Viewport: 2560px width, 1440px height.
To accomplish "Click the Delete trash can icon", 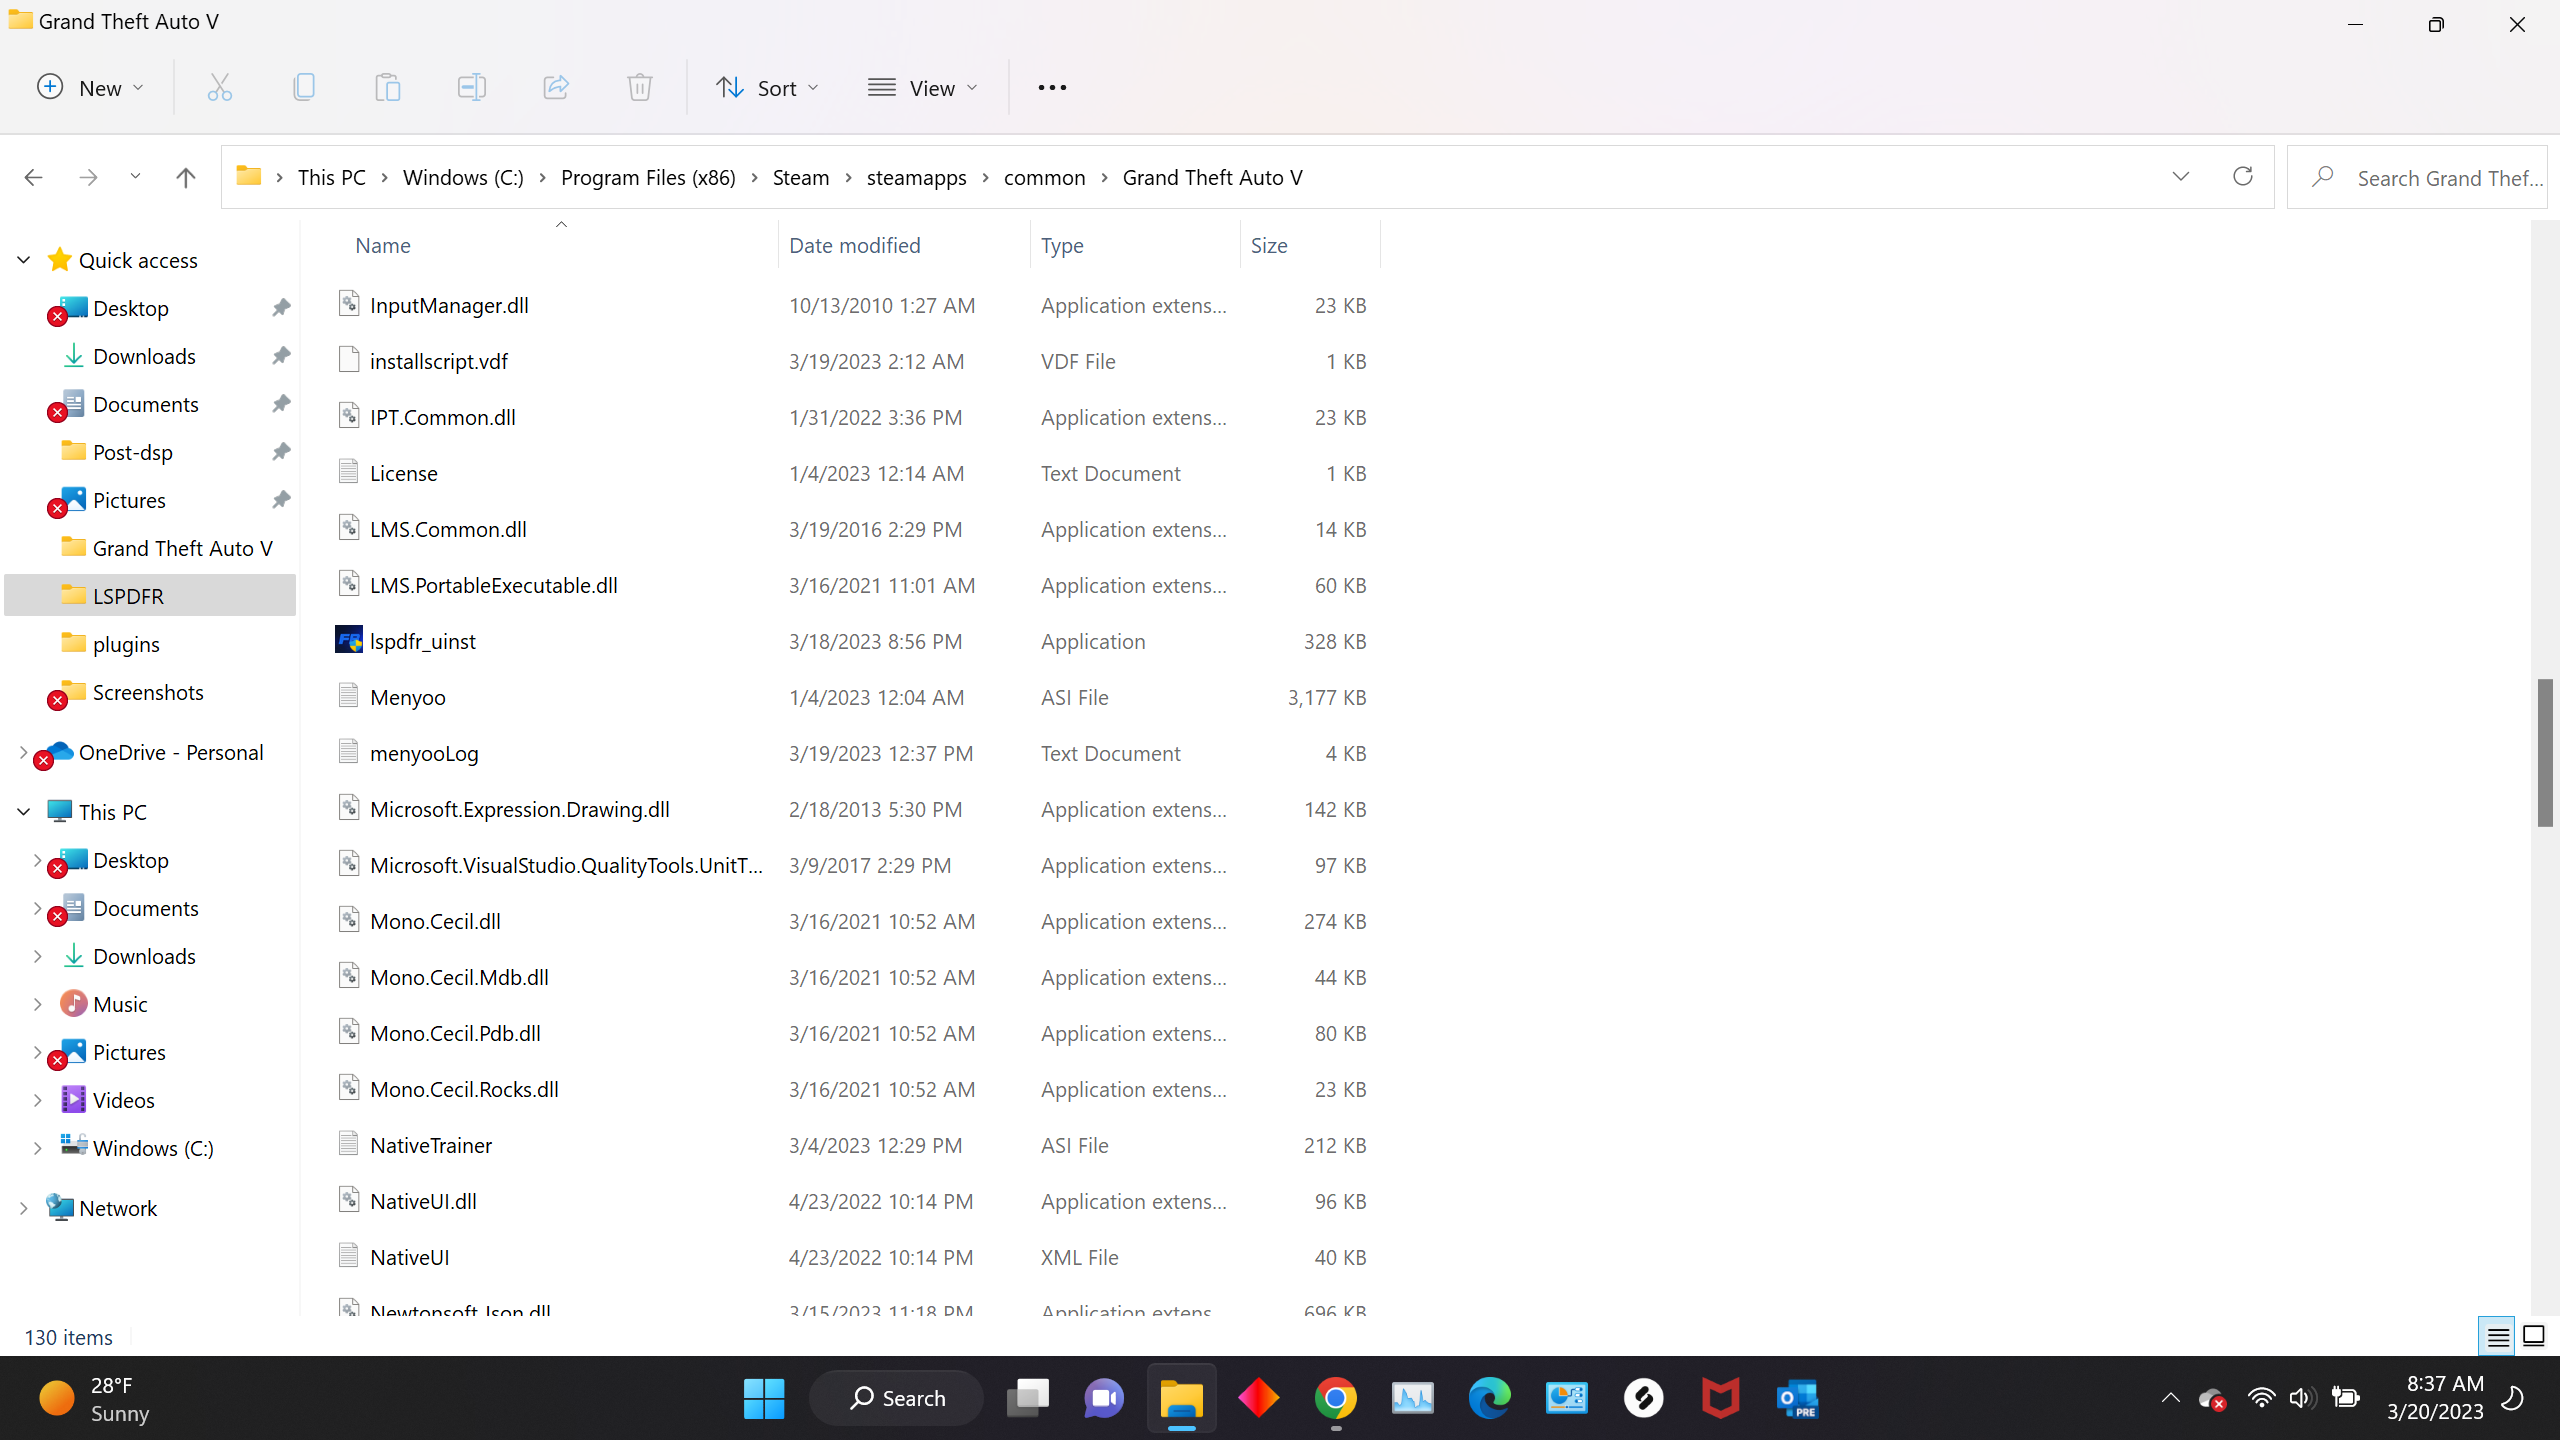I will click(640, 88).
